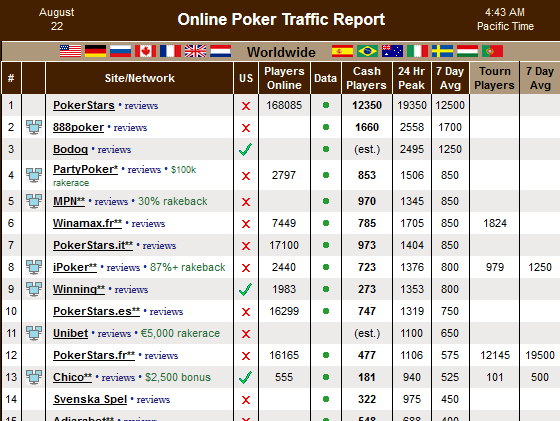Open the MPN network link
This screenshot has width=560, height=421.
(x=69, y=201)
